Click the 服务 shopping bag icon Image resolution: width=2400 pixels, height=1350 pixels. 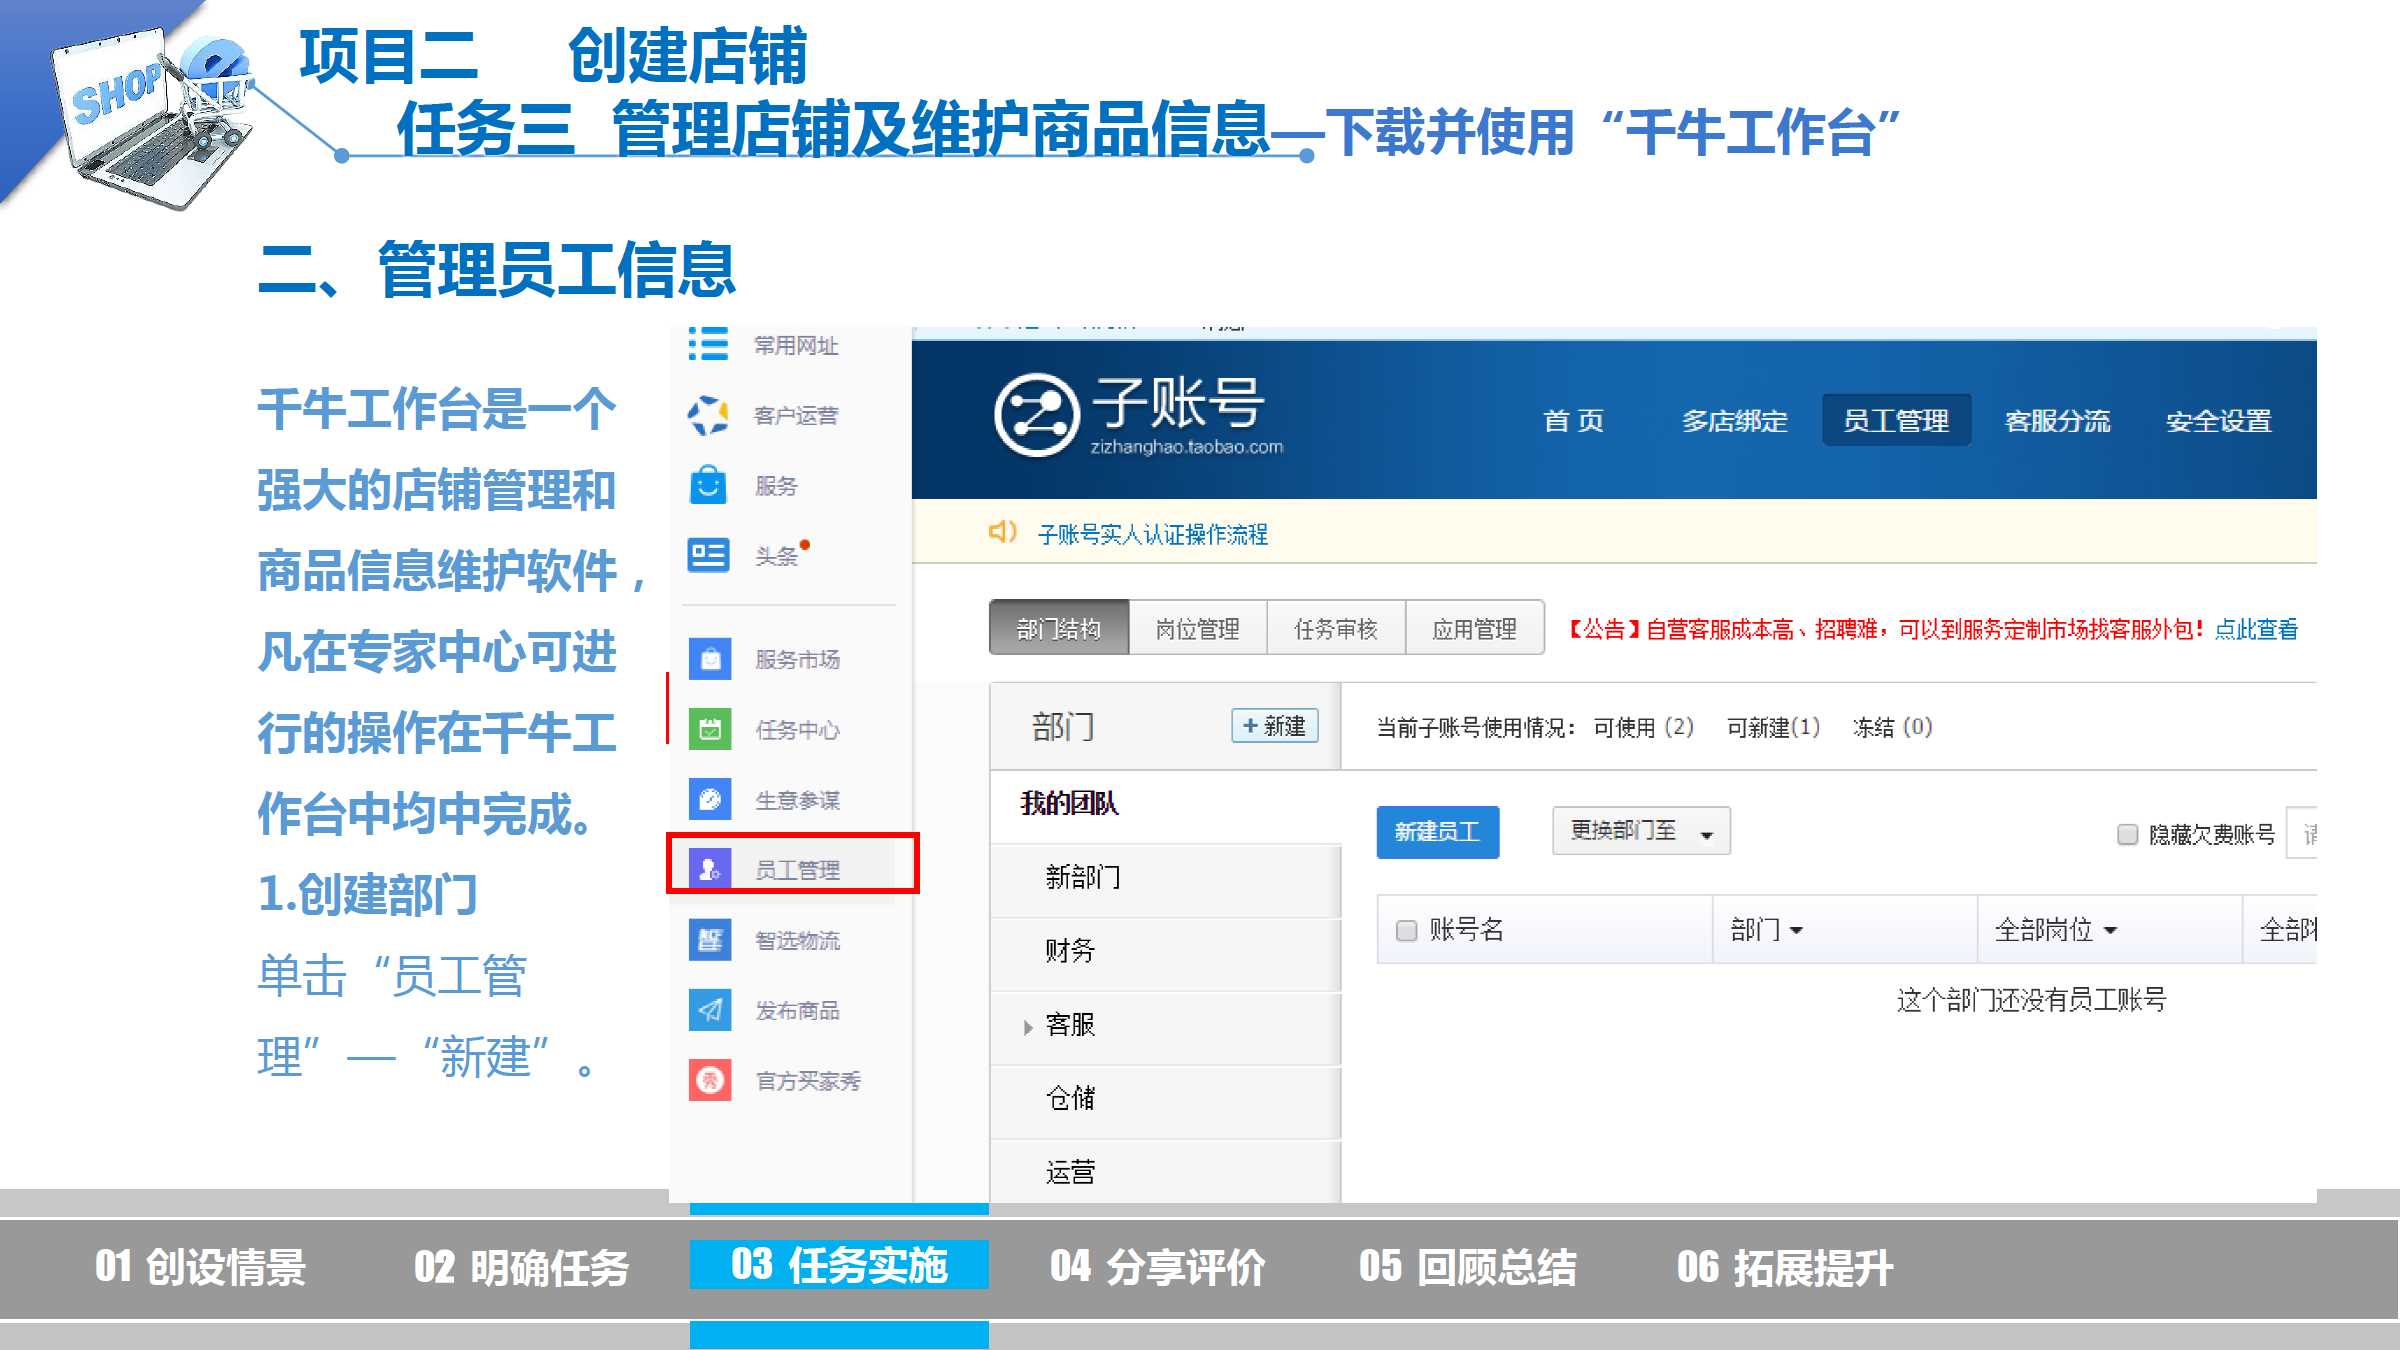coord(708,485)
